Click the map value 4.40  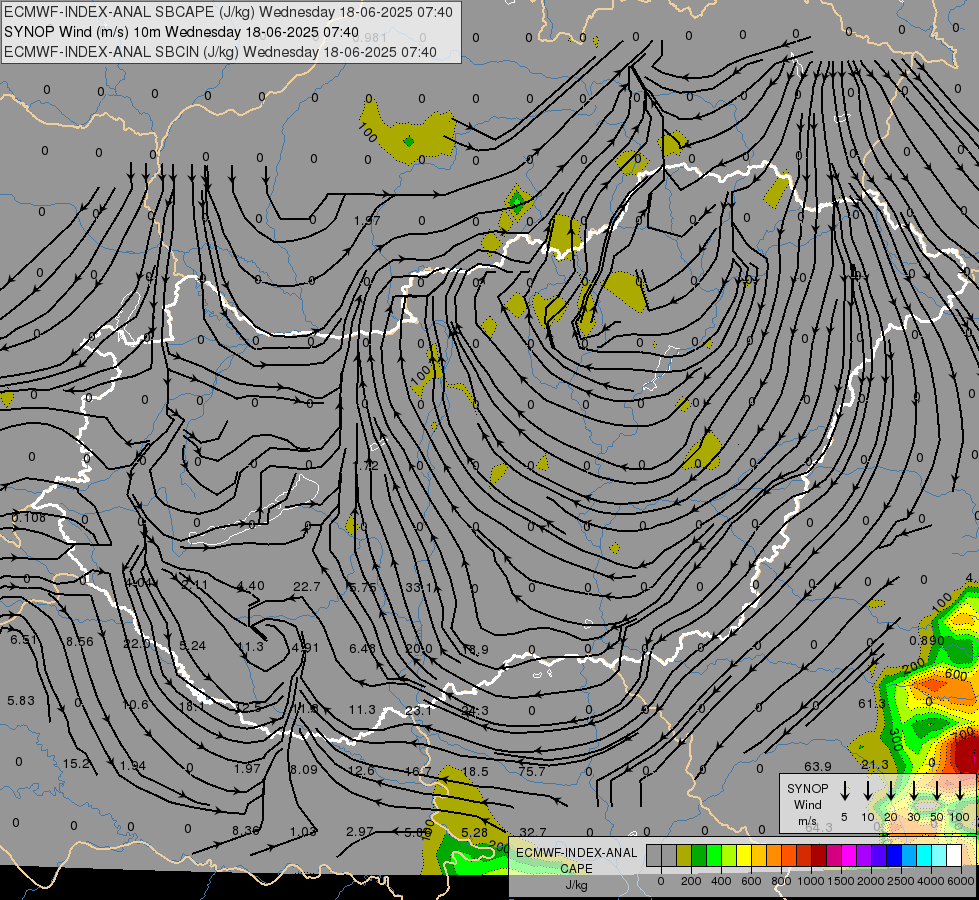pos(250,586)
